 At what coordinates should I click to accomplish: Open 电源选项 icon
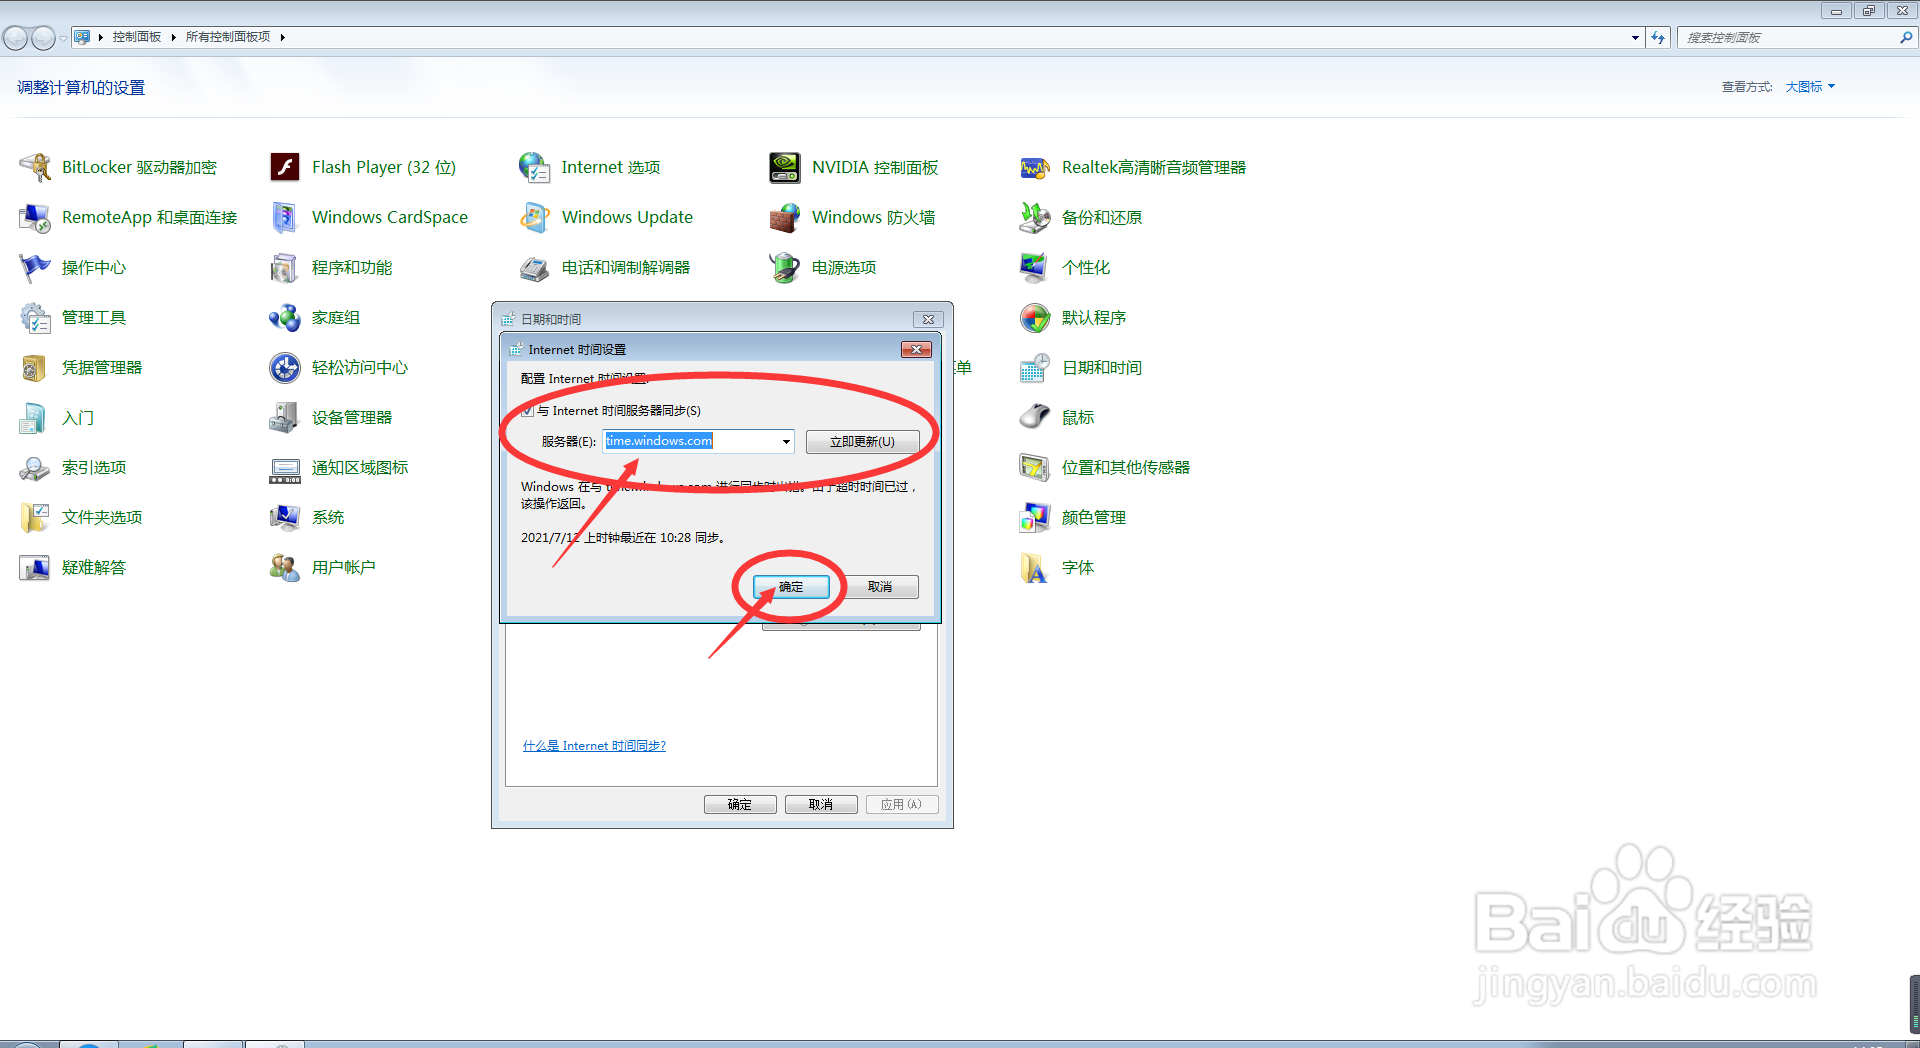(785, 267)
